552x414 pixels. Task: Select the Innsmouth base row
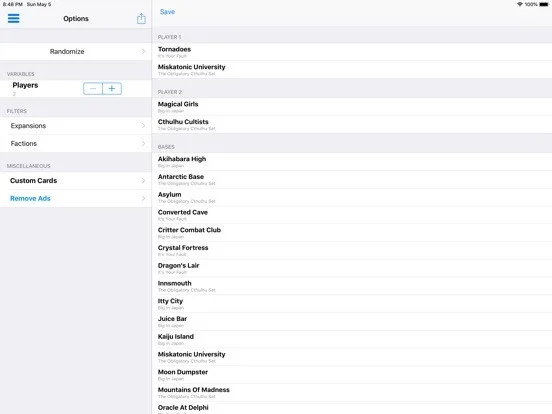click(x=352, y=286)
